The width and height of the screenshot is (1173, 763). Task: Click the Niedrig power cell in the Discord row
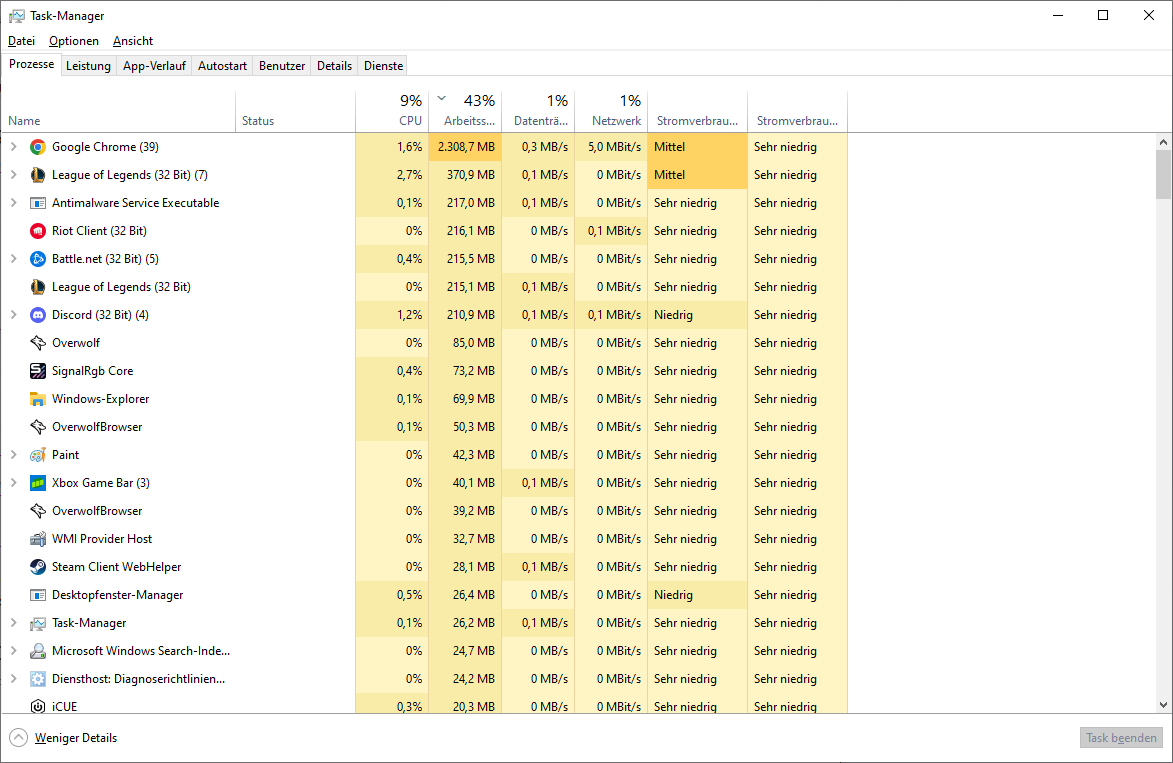(697, 315)
